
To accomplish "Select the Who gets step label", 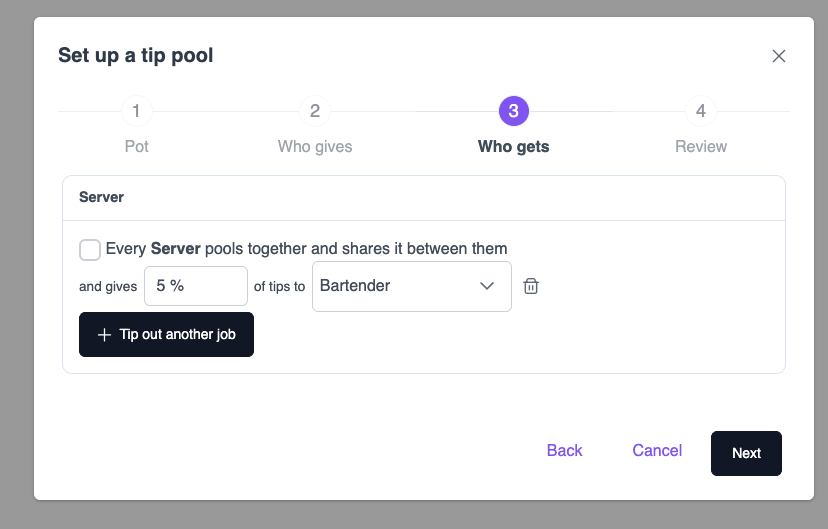I will coord(513,146).
